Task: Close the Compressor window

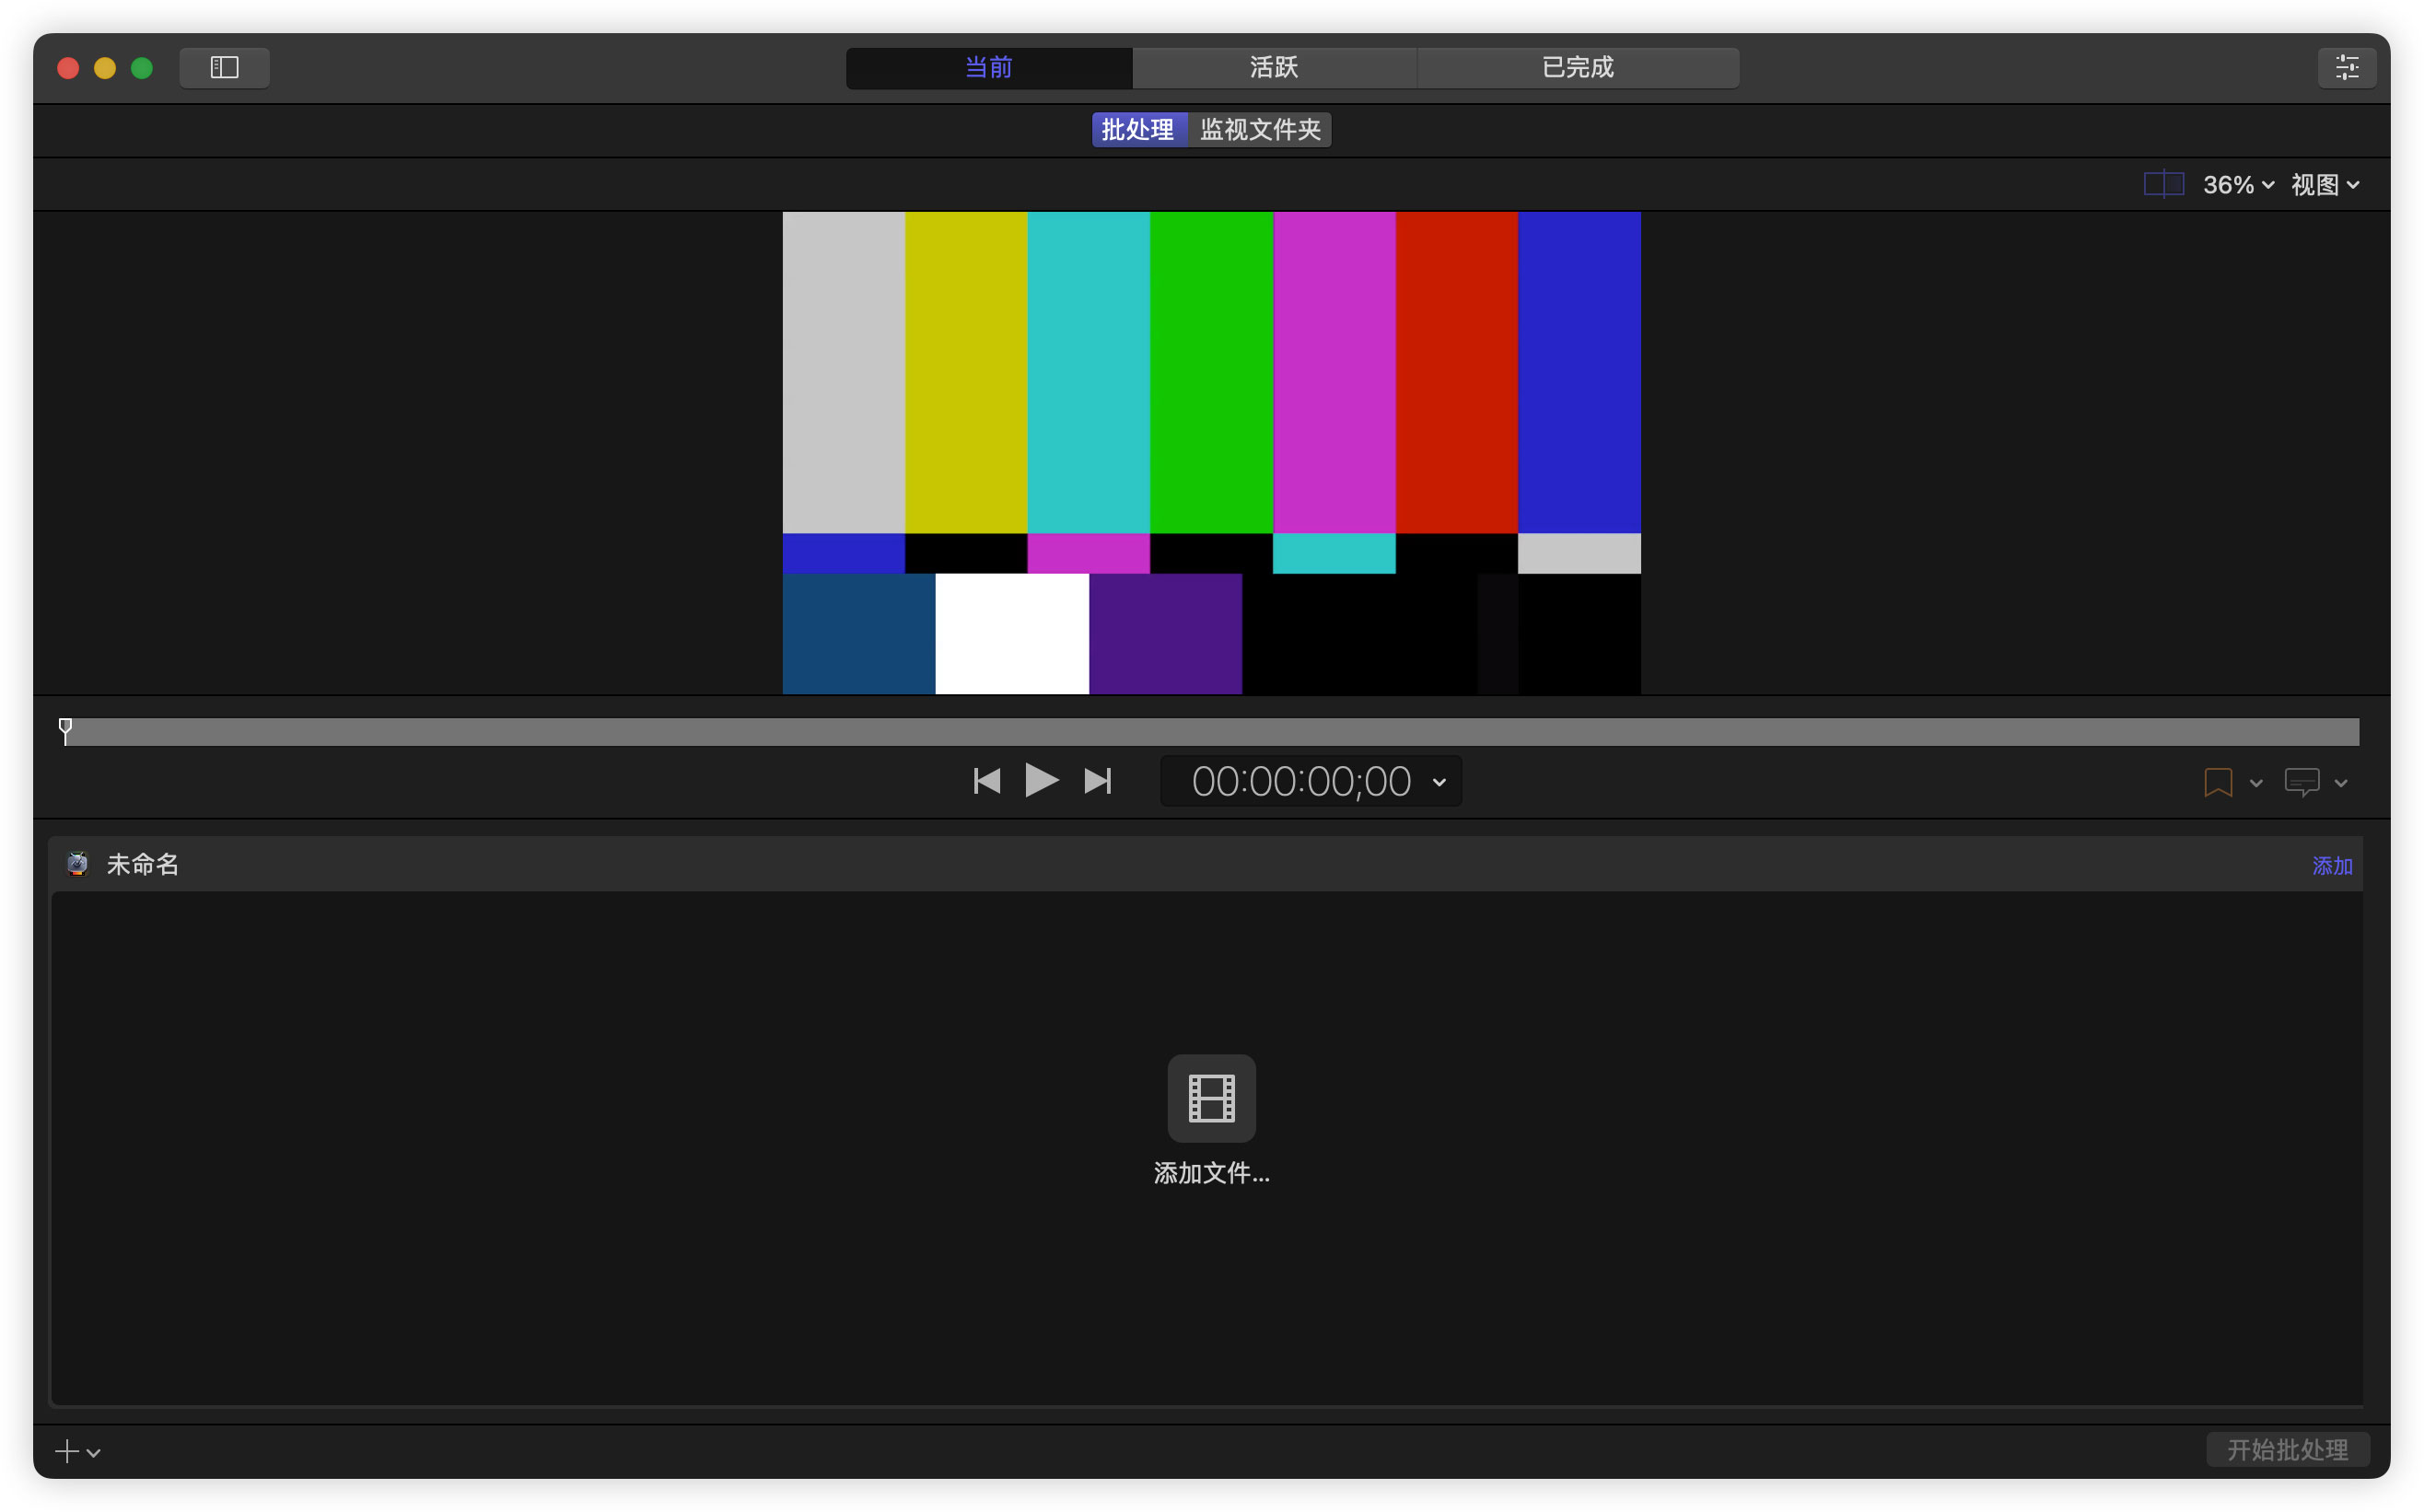Action: tap(68, 68)
